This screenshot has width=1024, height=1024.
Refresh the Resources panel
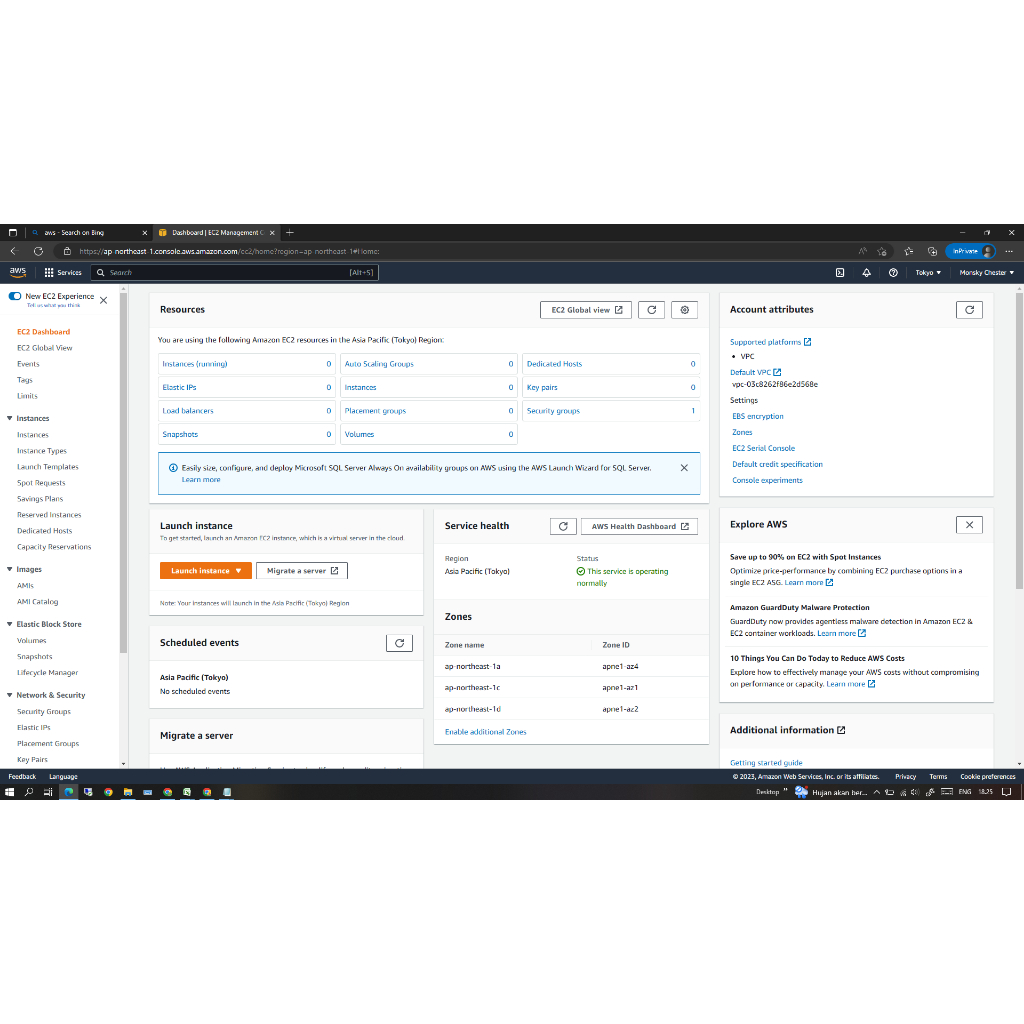pyautogui.click(x=651, y=310)
